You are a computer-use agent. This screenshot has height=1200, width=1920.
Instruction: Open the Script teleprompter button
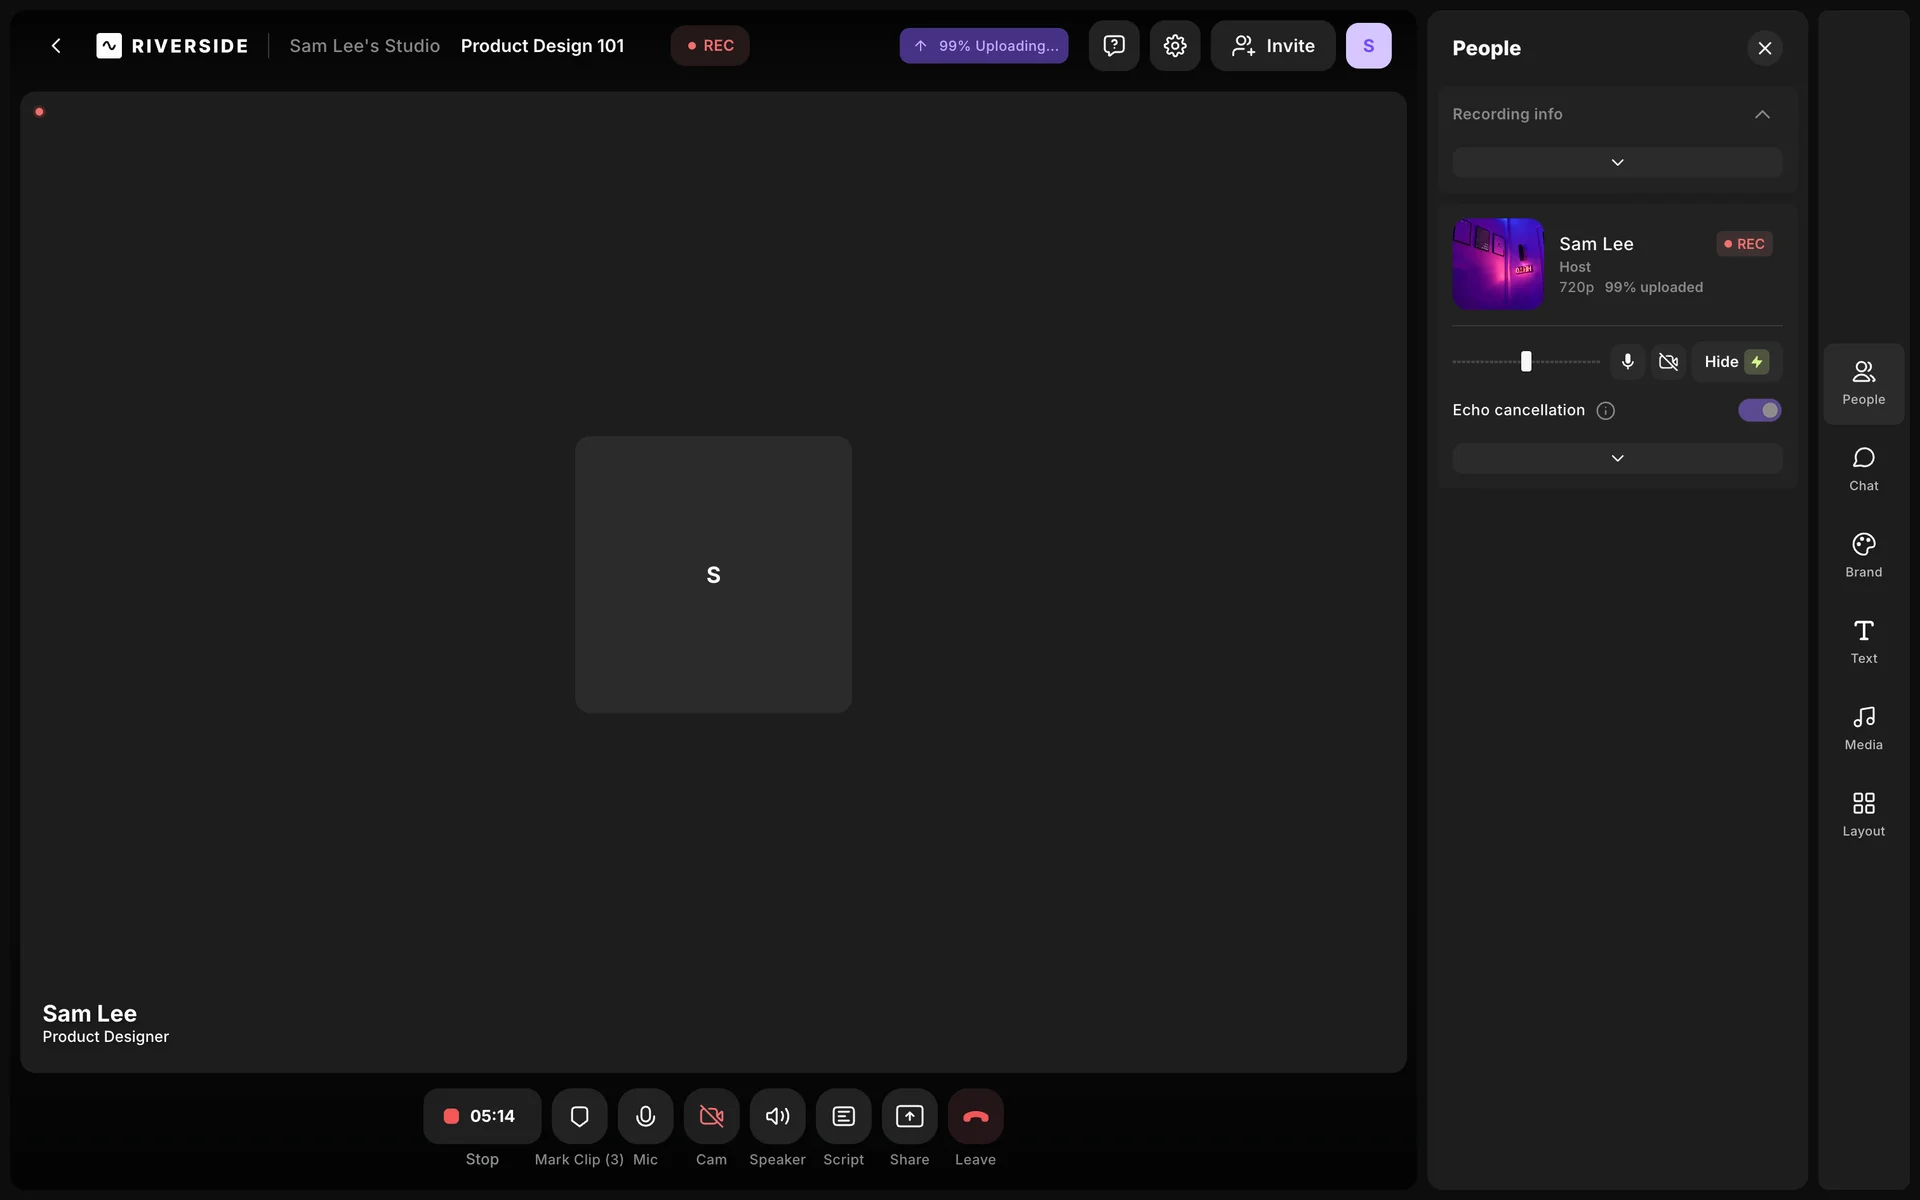point(843,1116)
